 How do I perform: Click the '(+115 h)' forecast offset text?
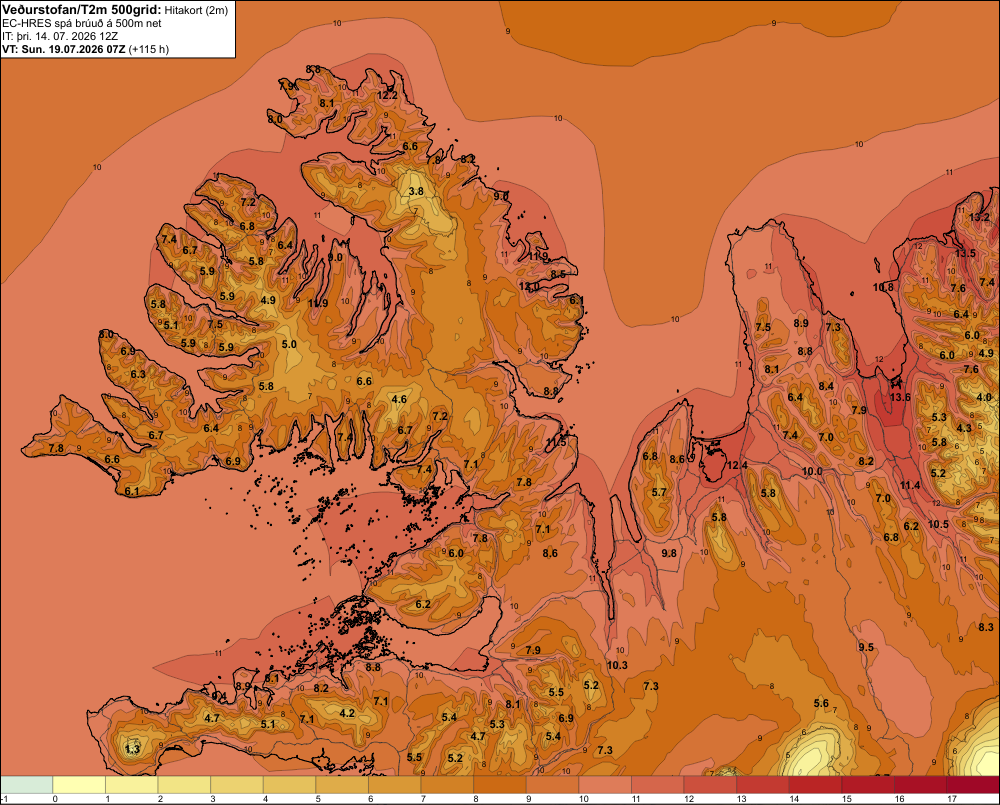(x=149, y=49)
